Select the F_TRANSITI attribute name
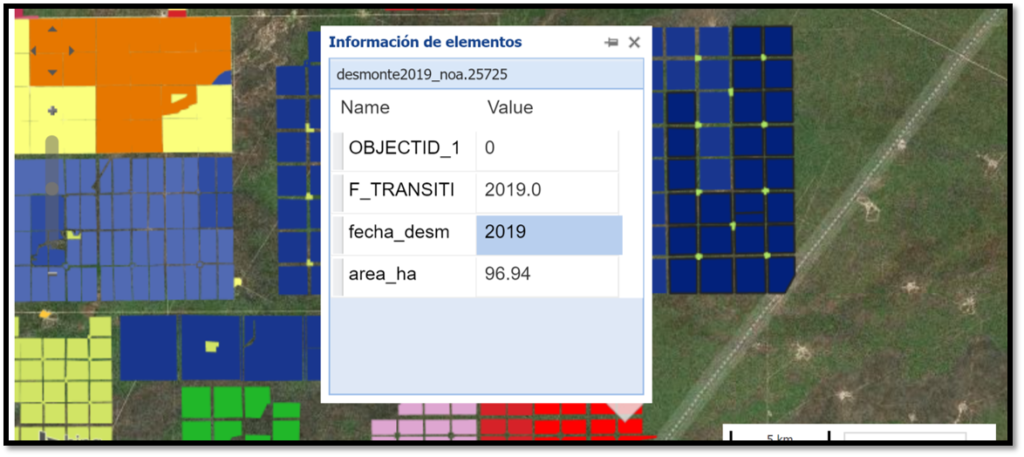The height and width of the screenshot is (457, 1024). click(x=404, y=191)
